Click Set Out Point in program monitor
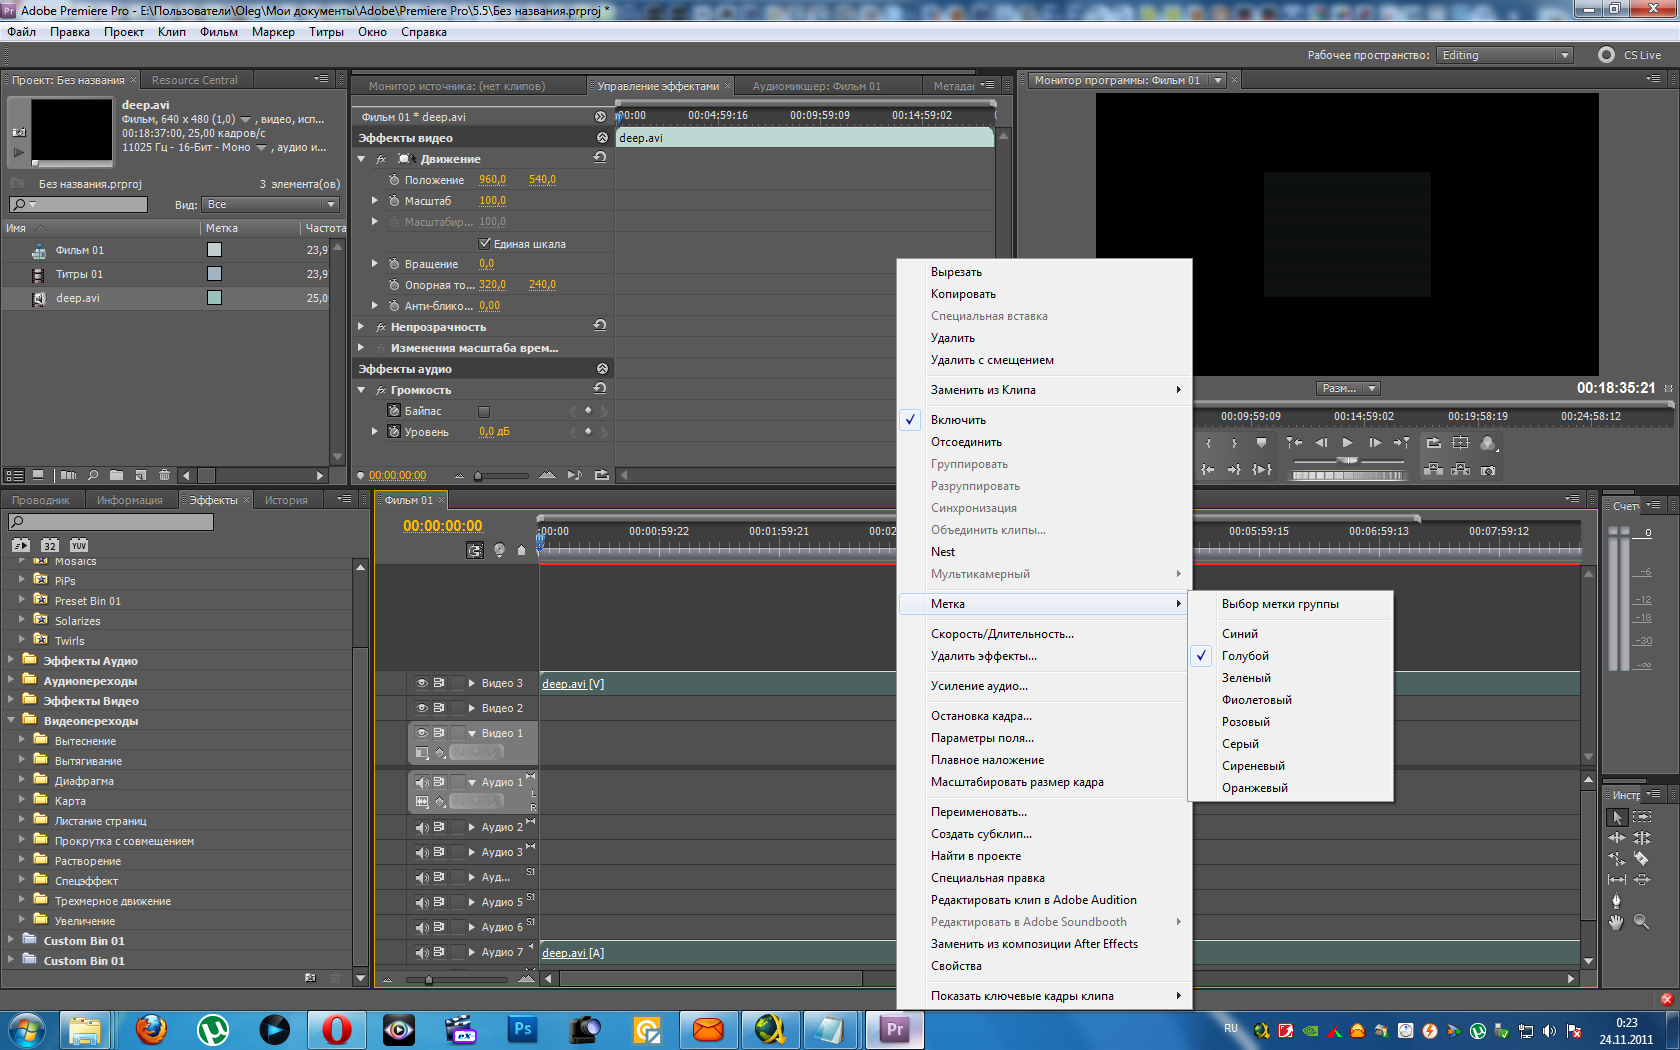The width and height of the screenshot is (1680, 1050). pos(1234,443)
